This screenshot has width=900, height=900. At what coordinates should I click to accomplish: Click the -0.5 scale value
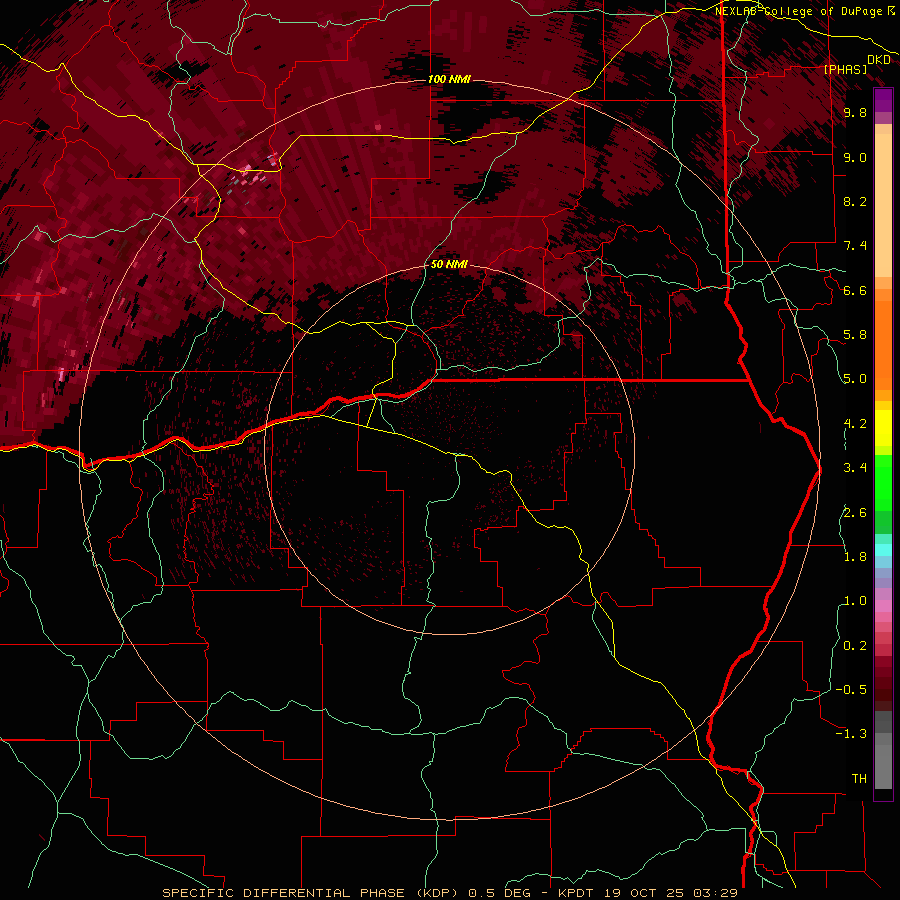pos(851,690)
